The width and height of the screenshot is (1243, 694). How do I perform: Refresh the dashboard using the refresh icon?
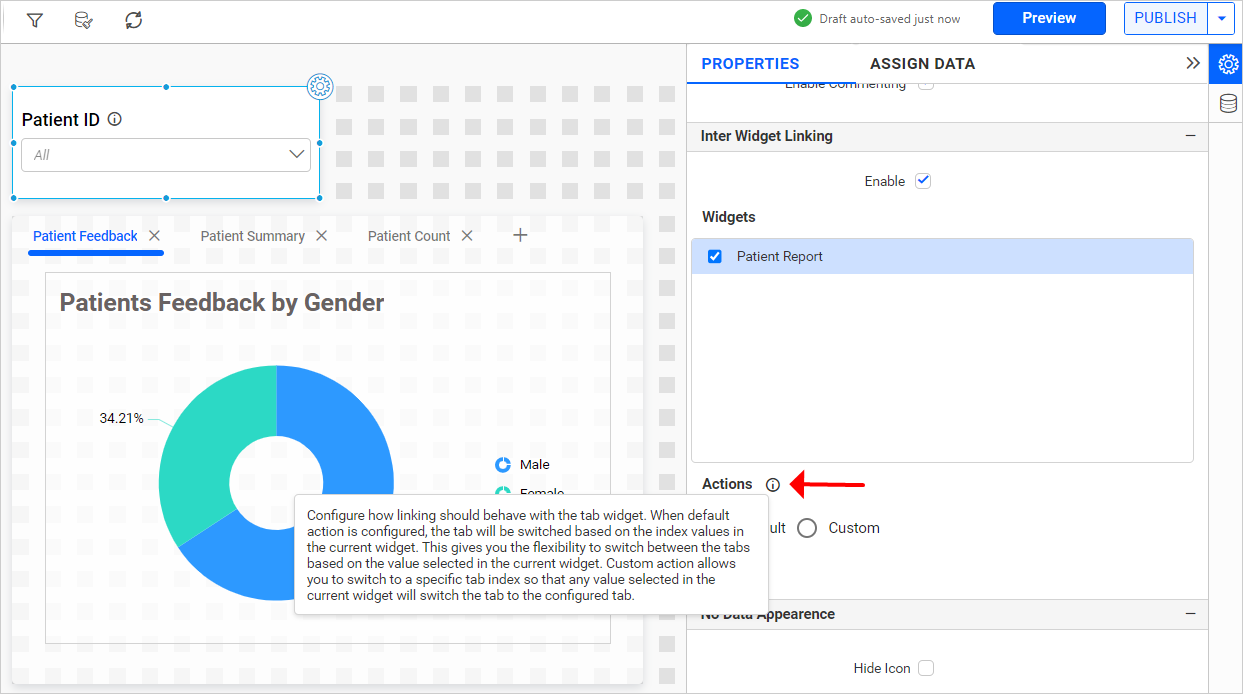[x=133, y=18]
